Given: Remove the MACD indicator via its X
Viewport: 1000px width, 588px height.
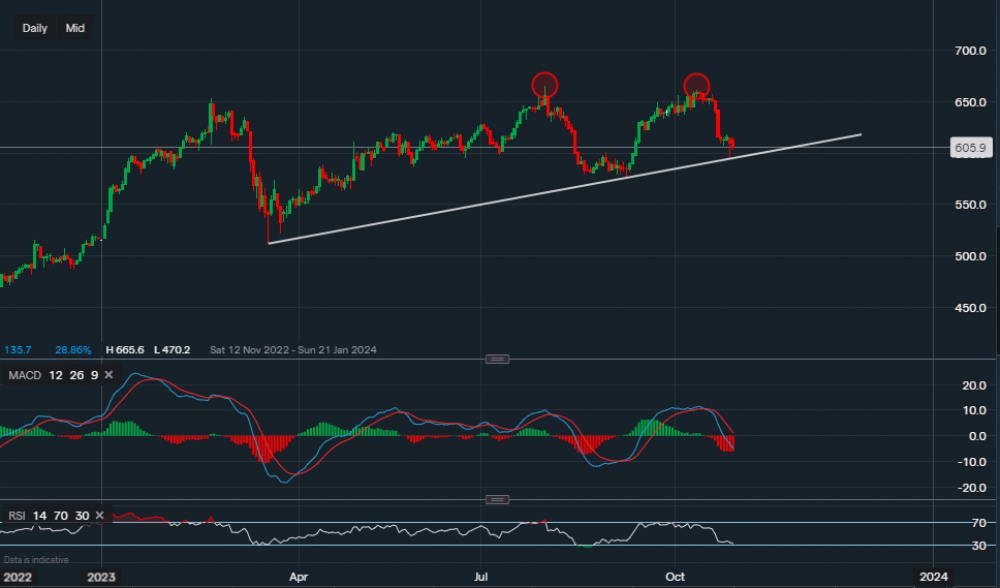Looking at the screenshot, I should [x=106, y=374].
